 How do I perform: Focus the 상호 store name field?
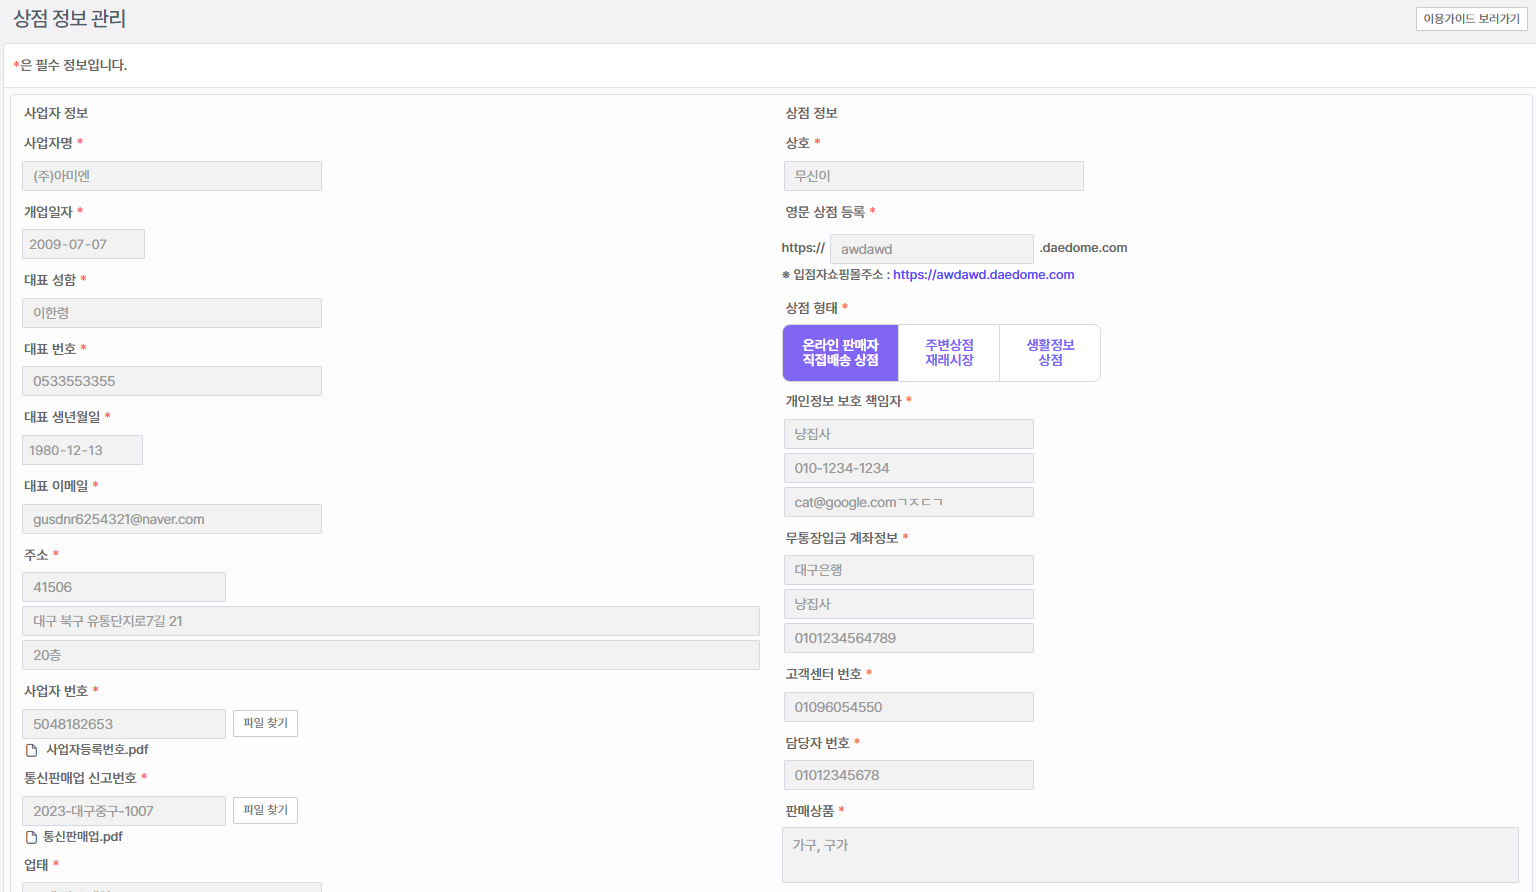pyautogui.click(x=933, y=176)
